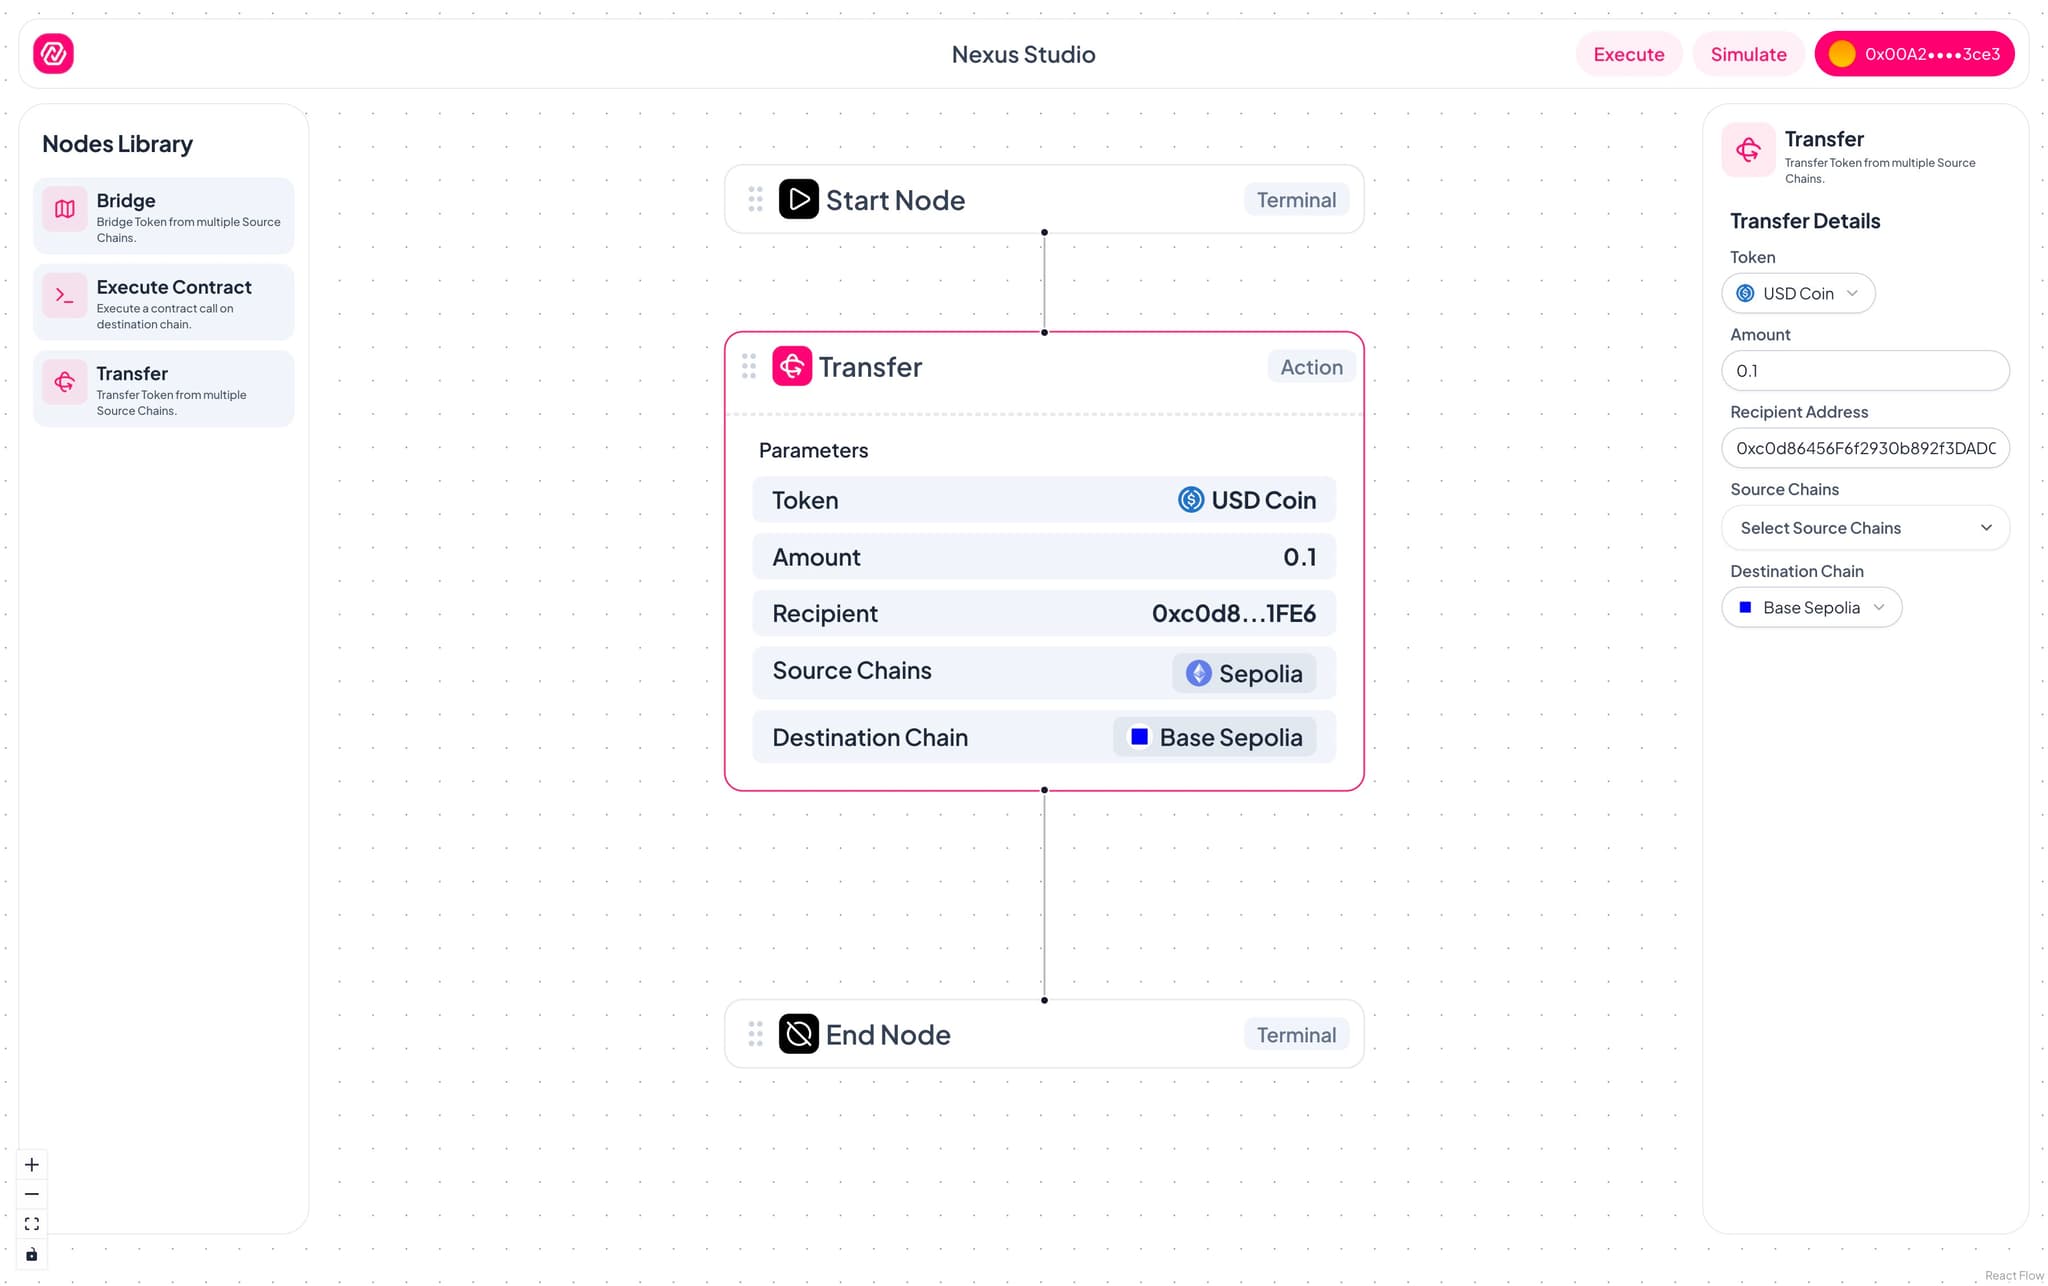2048x1286 pixels.
Task: Click the zoom out minus control
Action: pyautogui.click(x=32, y=1194)
